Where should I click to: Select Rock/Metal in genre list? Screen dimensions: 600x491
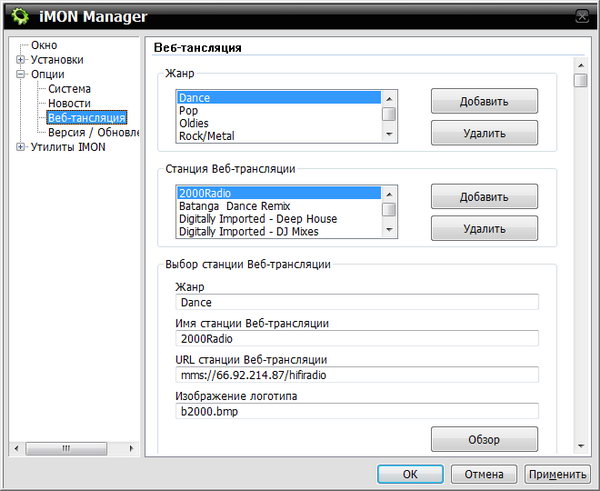pyautogui.click(x=279, y=136)
